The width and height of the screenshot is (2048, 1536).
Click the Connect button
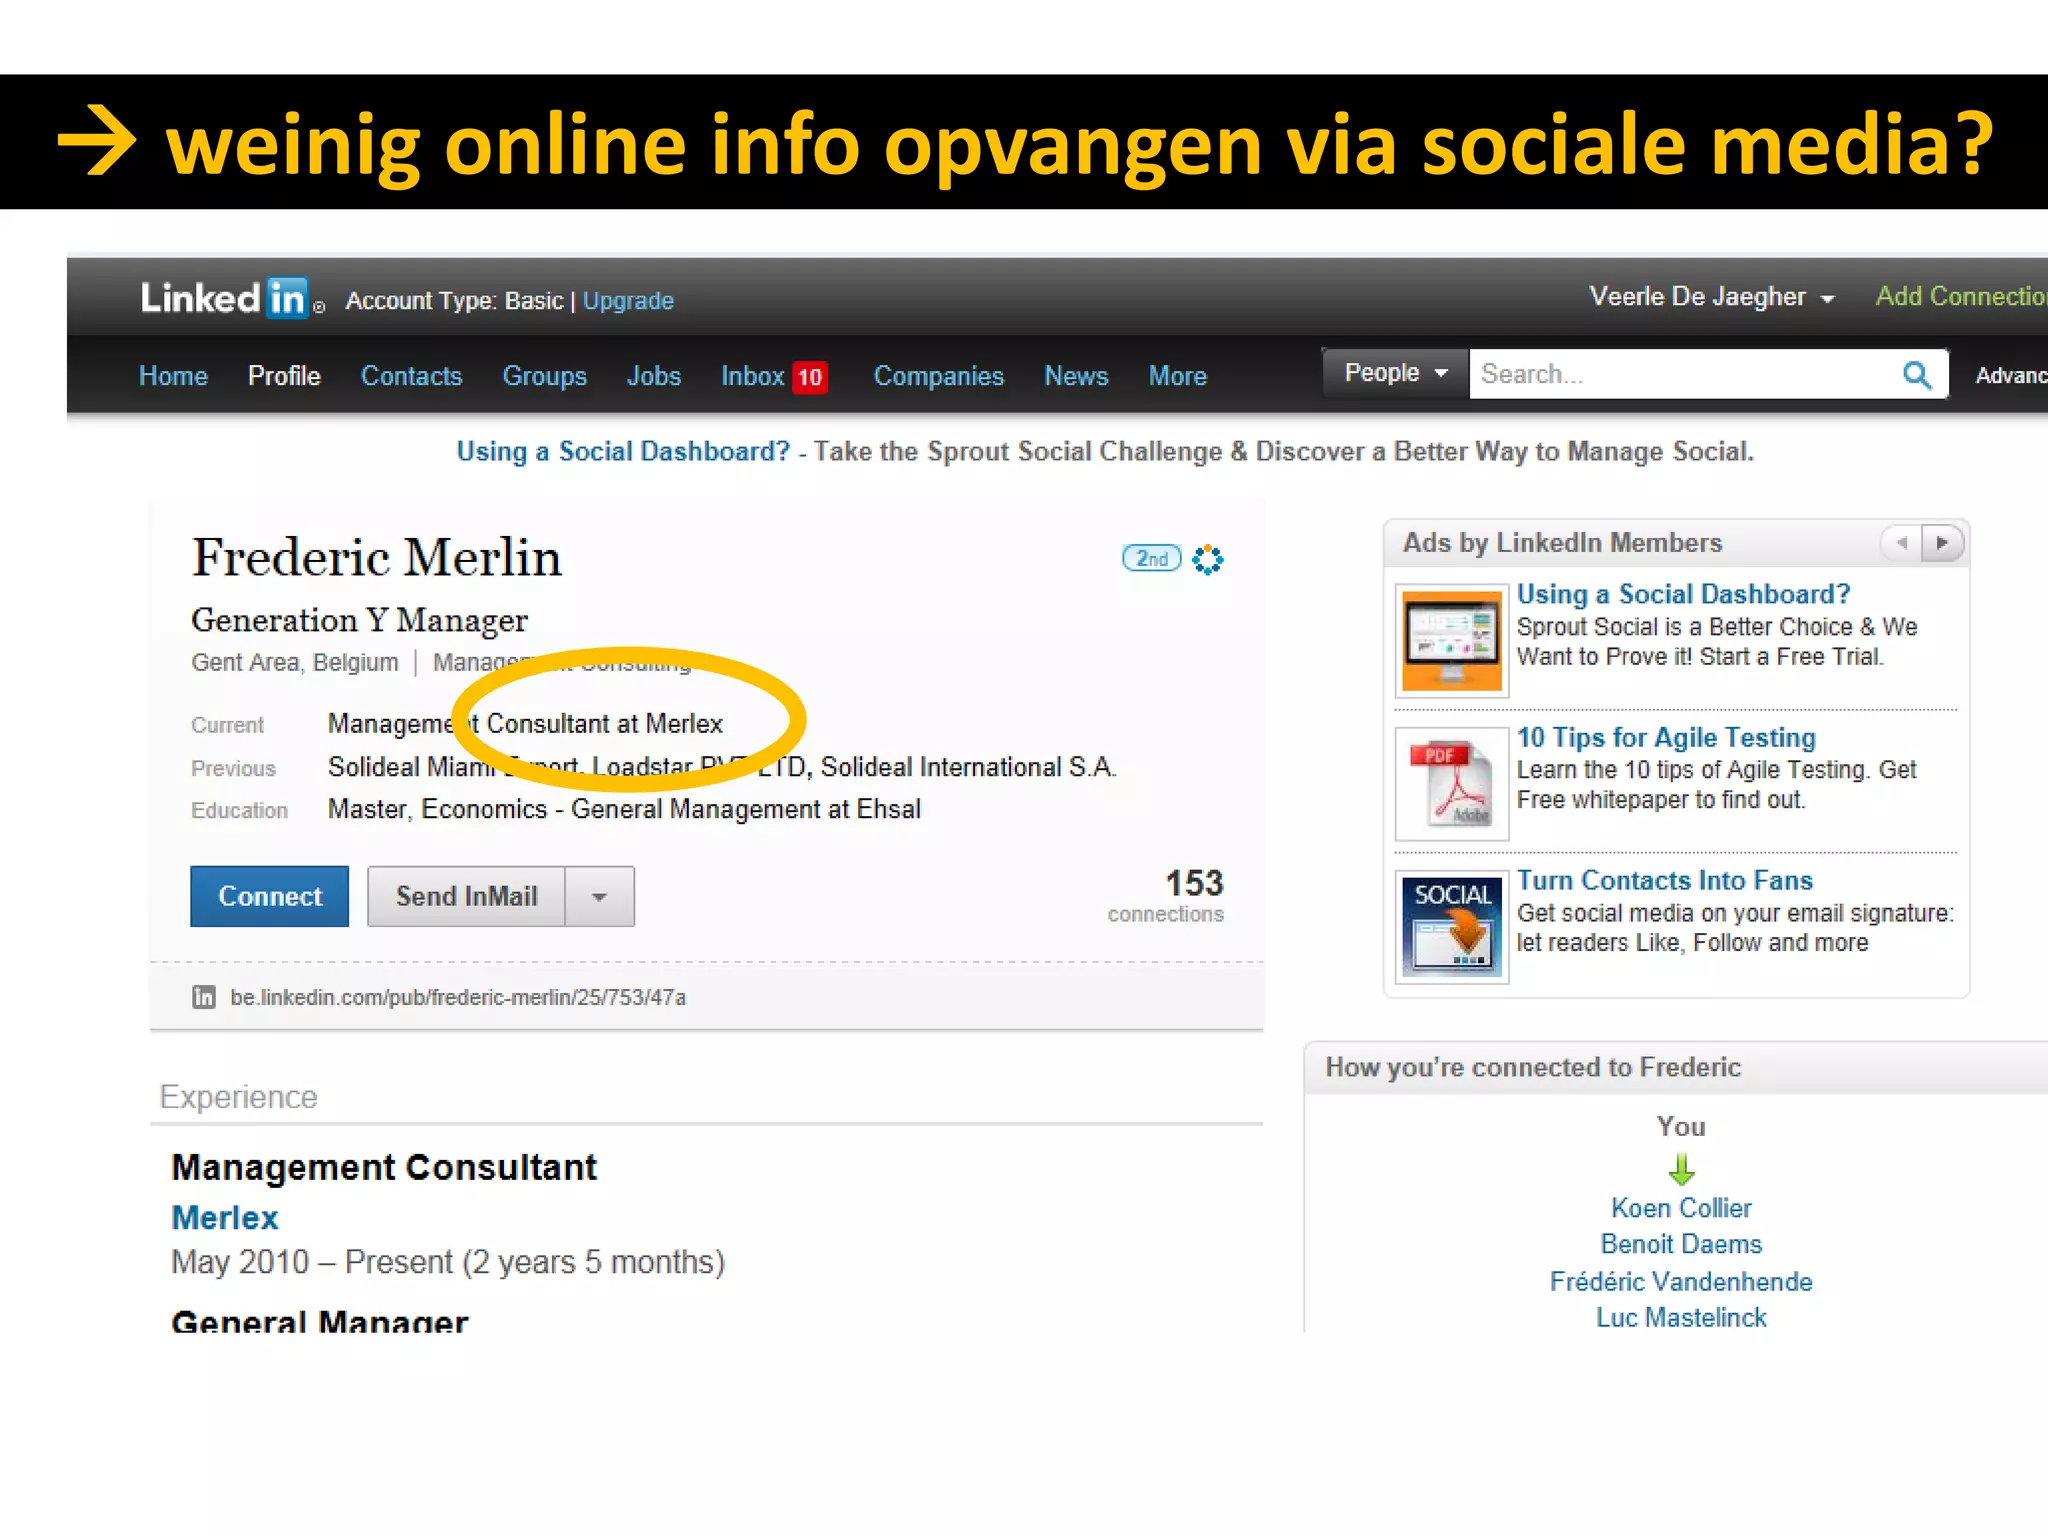pos(270,896)
